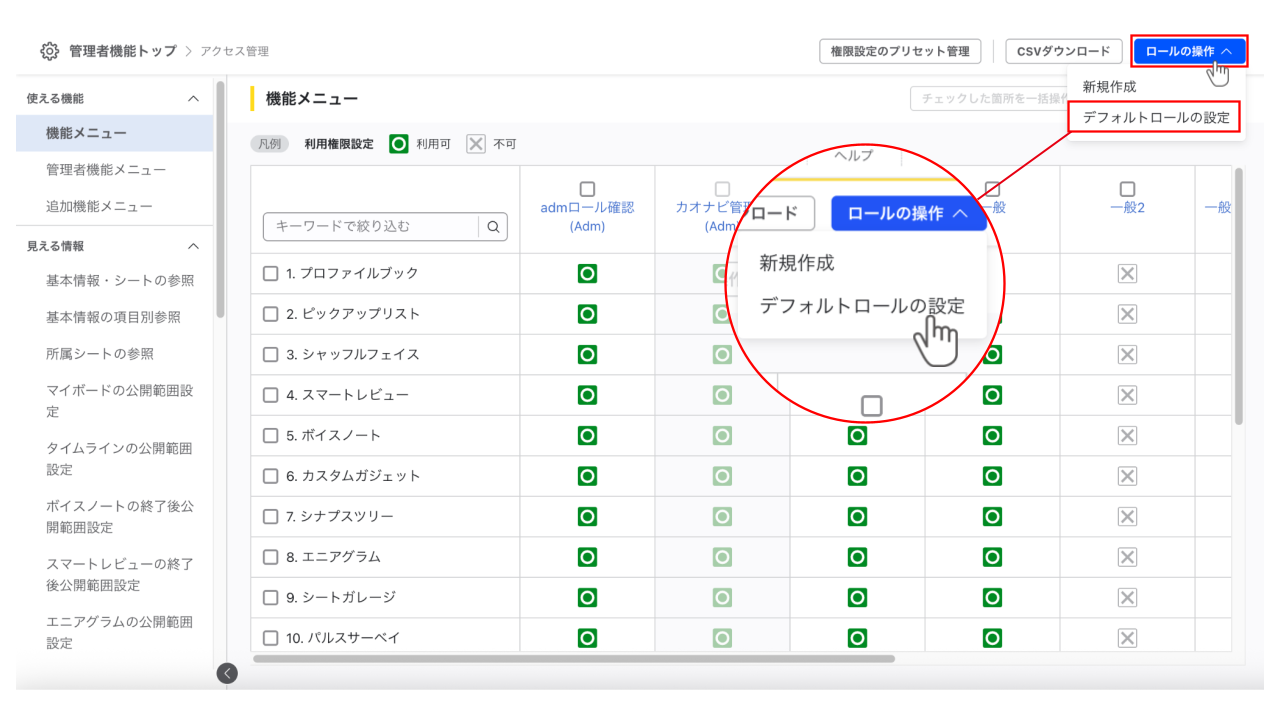Open 所属シートの参照 in the sidebar

[x=100, y=354]
